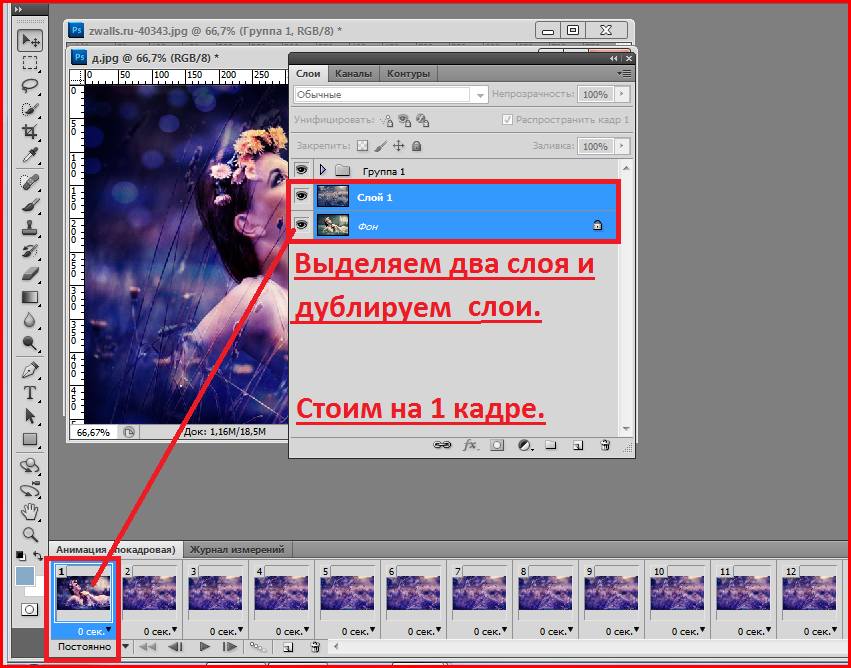Viewport: 851px width, 668px height.
Task: Switch to the Контуры tab
Action: click(x=408, y=73)
